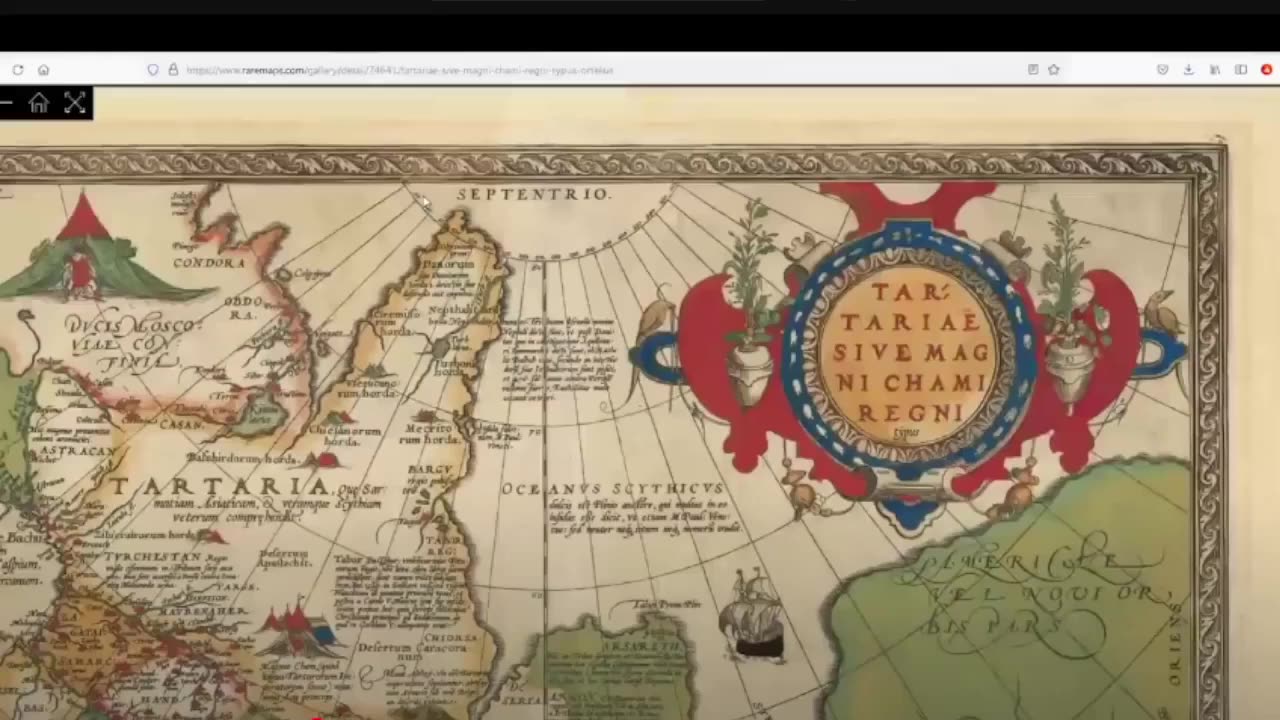
Task: Zoom out map with minus icon
Action: click(x=6, y=102)
